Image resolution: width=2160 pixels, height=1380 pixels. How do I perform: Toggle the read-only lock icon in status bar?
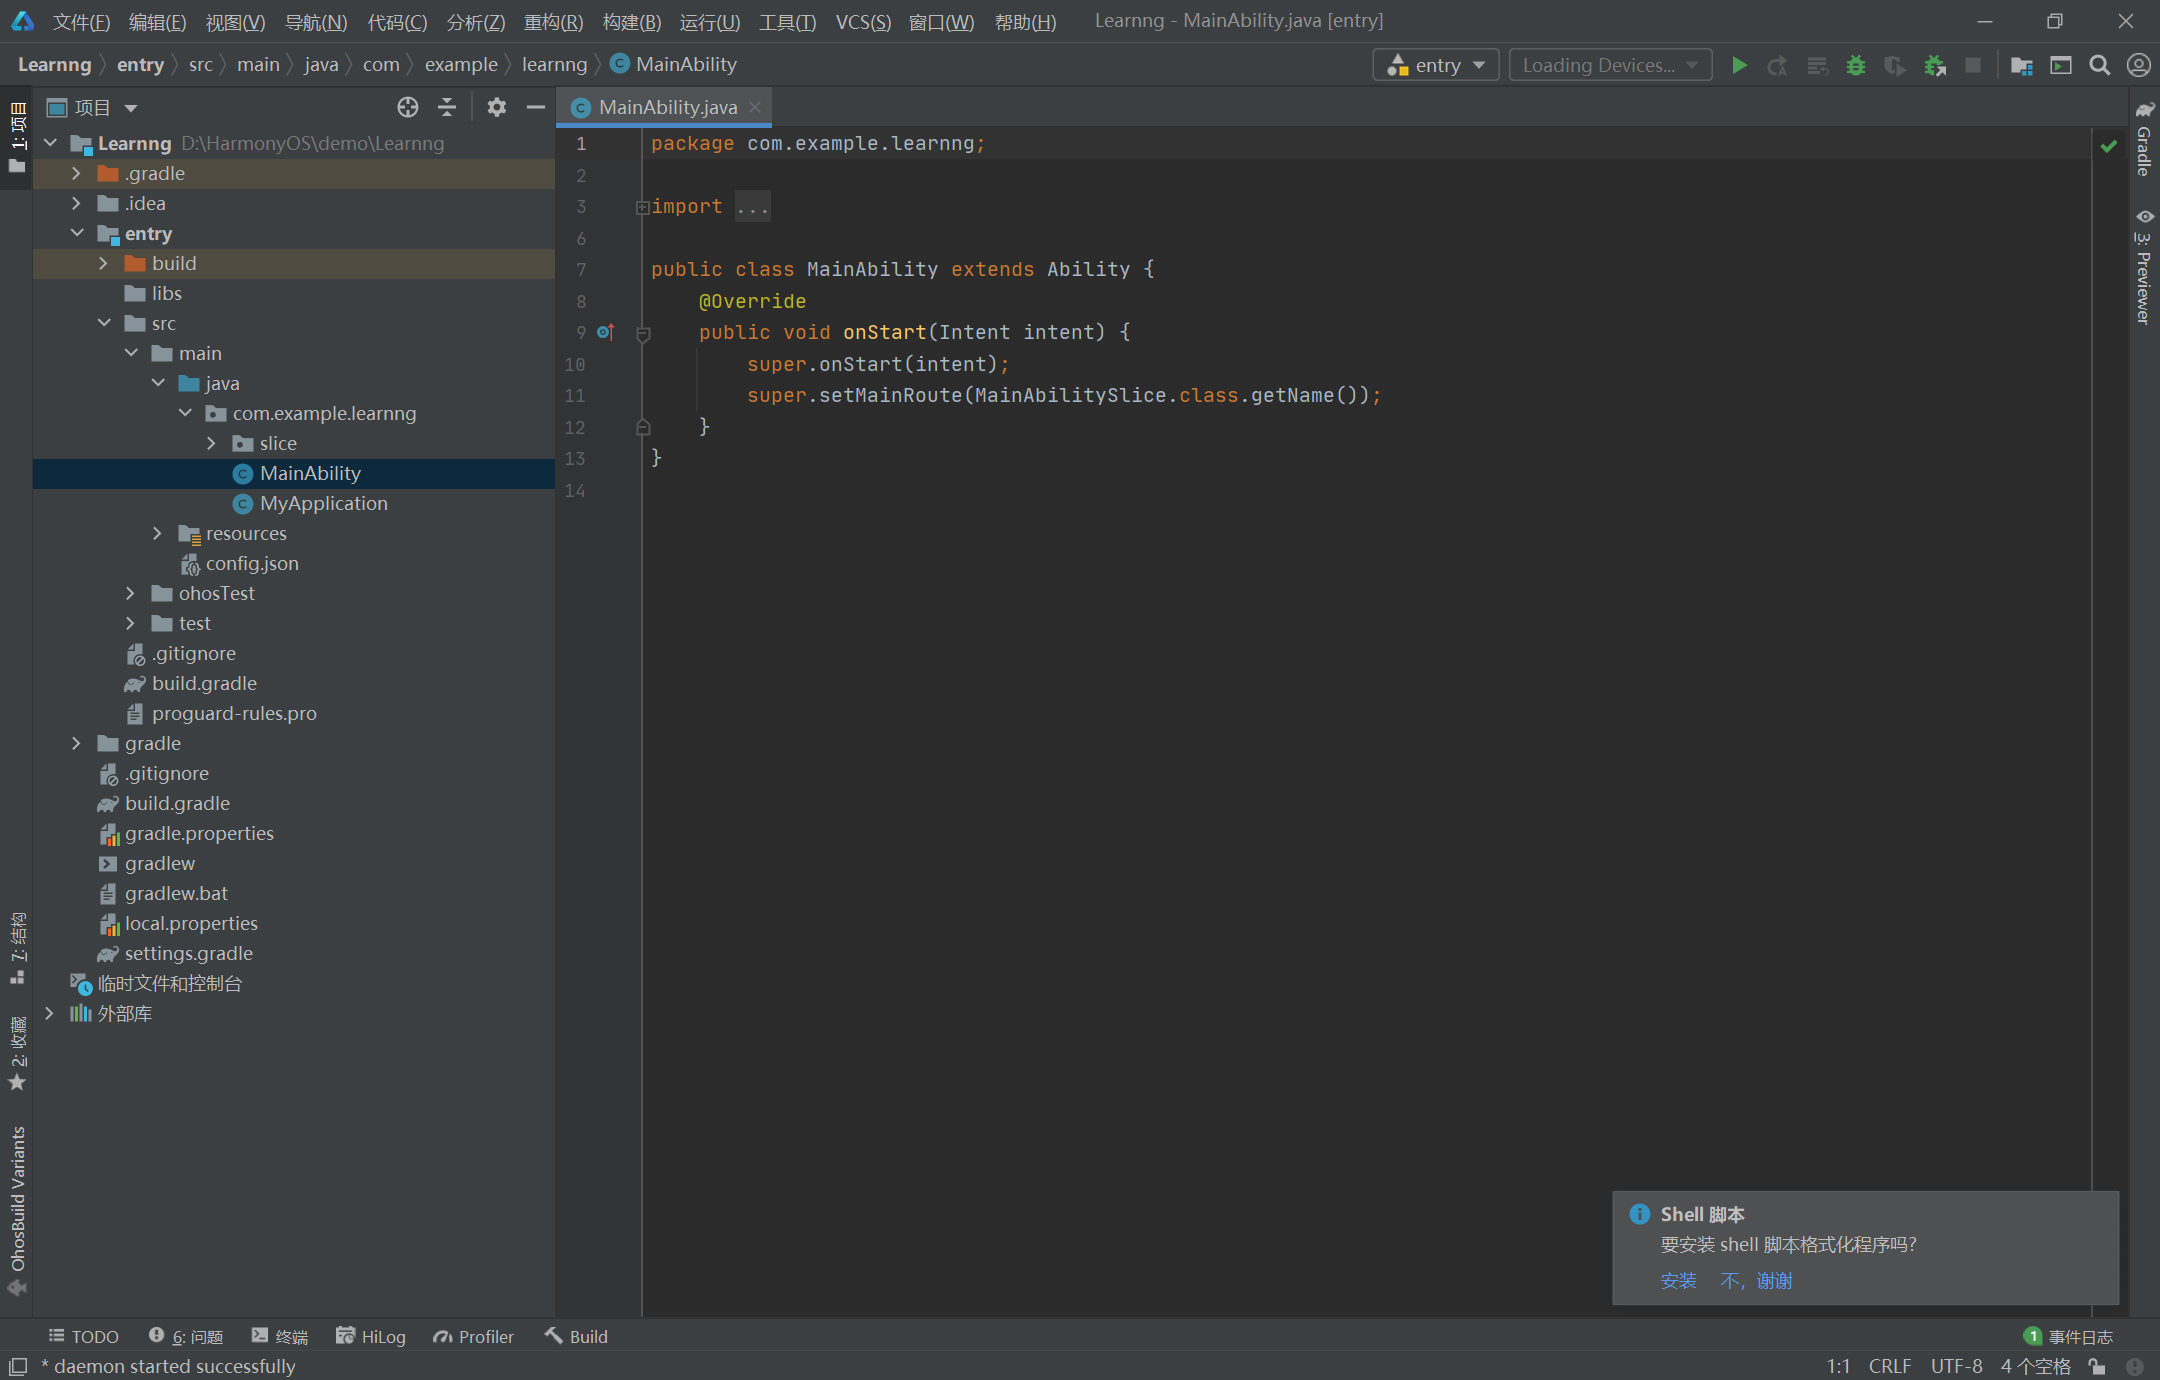tap(2097, 1366)
